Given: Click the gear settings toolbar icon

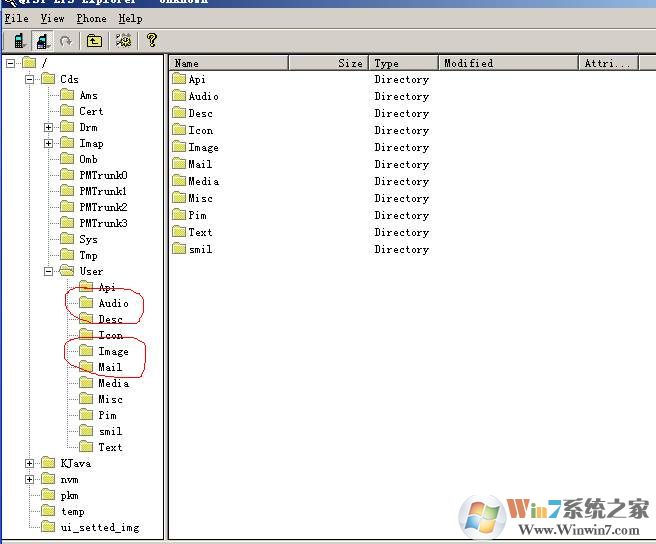Looking at the screenshot, I should pos(123,41).
